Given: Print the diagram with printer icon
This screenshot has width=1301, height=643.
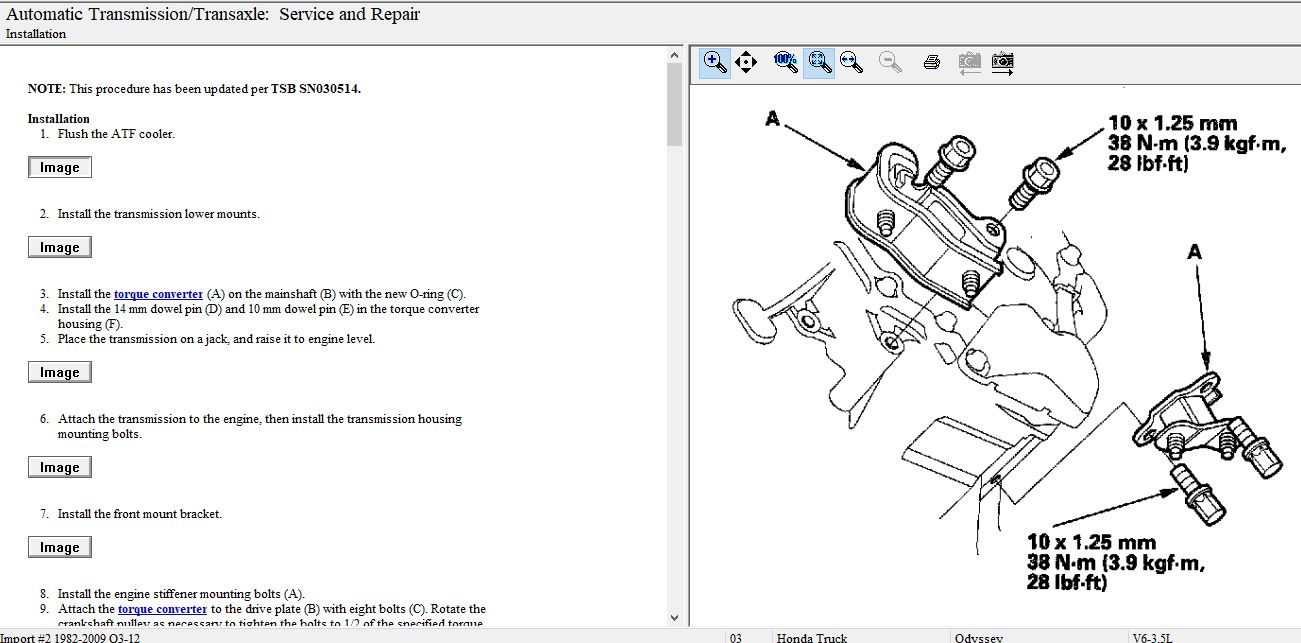Looking at the screenshot, I should [932, 62].
